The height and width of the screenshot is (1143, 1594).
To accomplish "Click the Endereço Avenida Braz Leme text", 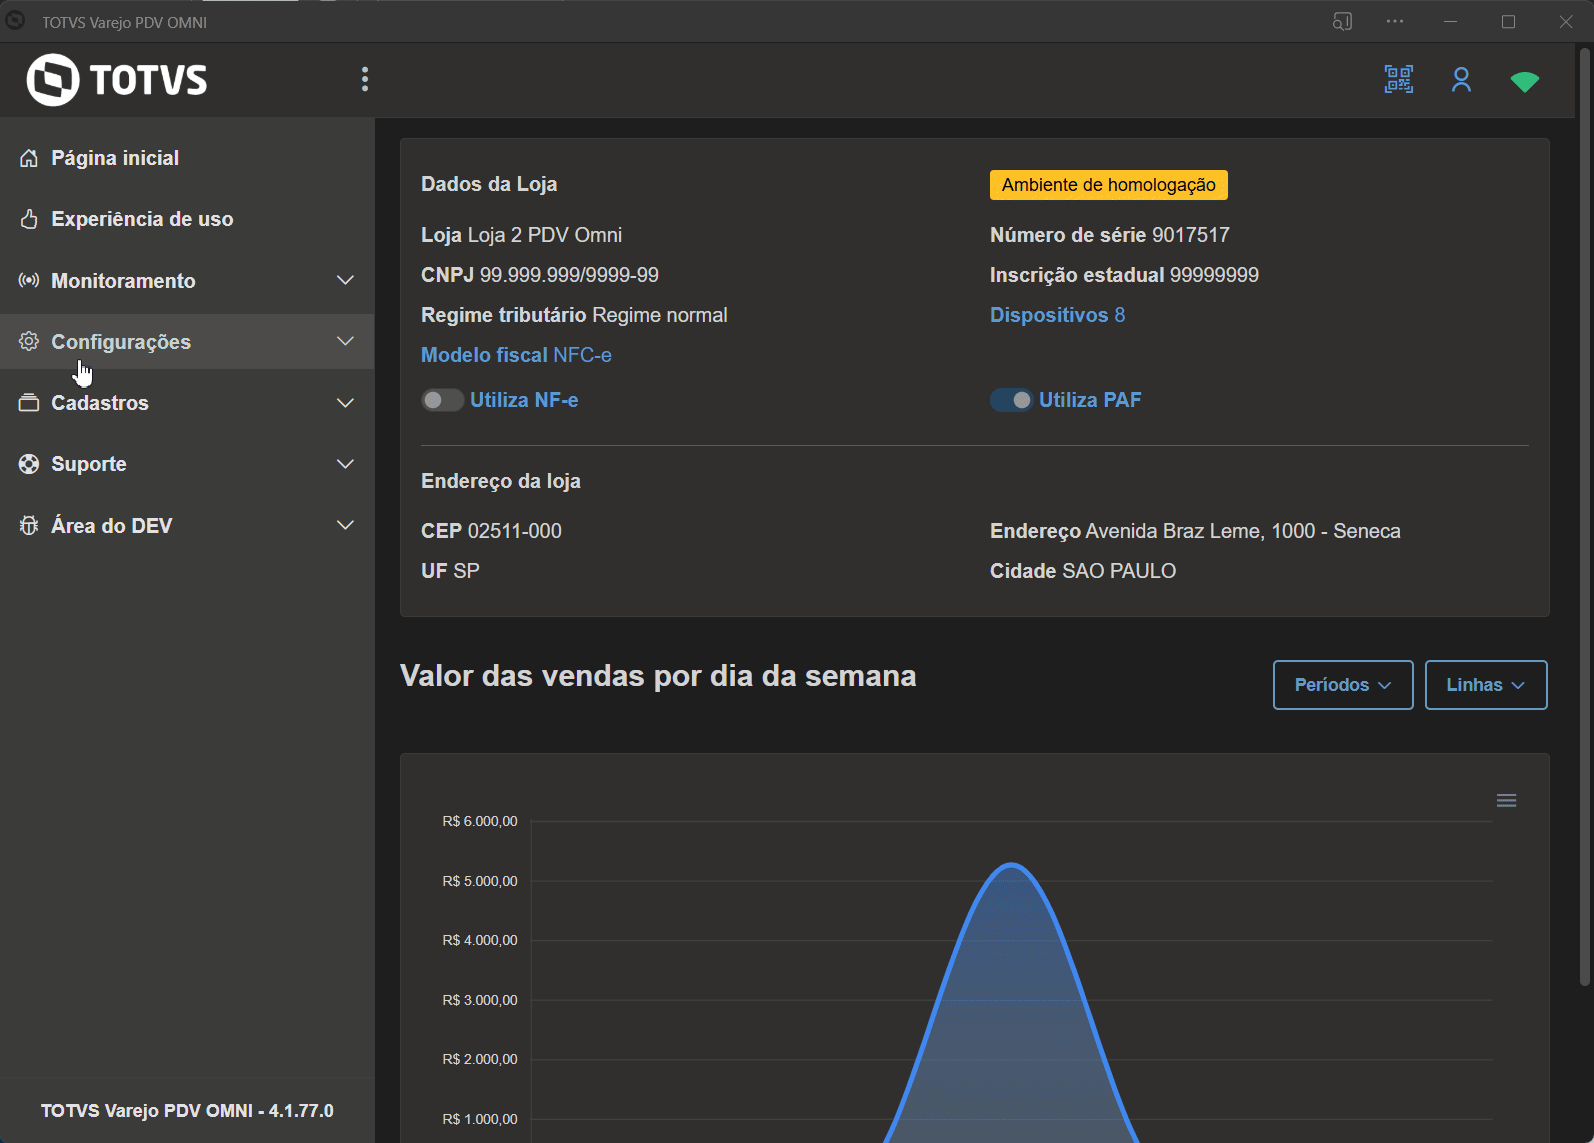I will pyautogui.click(x=1195, y=531).
